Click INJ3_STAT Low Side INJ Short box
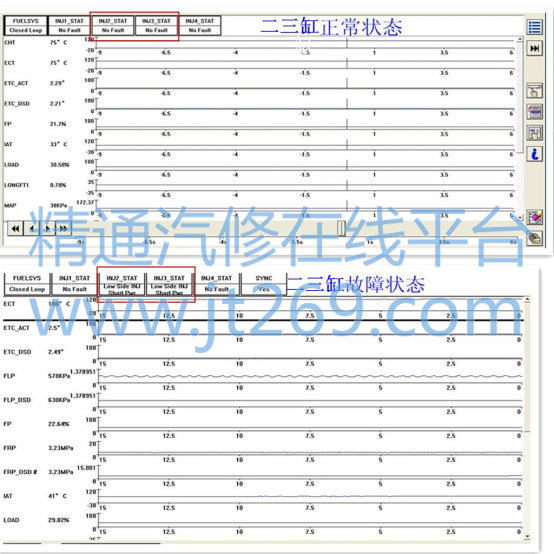Viewport: 554px width, 554px height. pyautogui.click(x=169, y=285)
